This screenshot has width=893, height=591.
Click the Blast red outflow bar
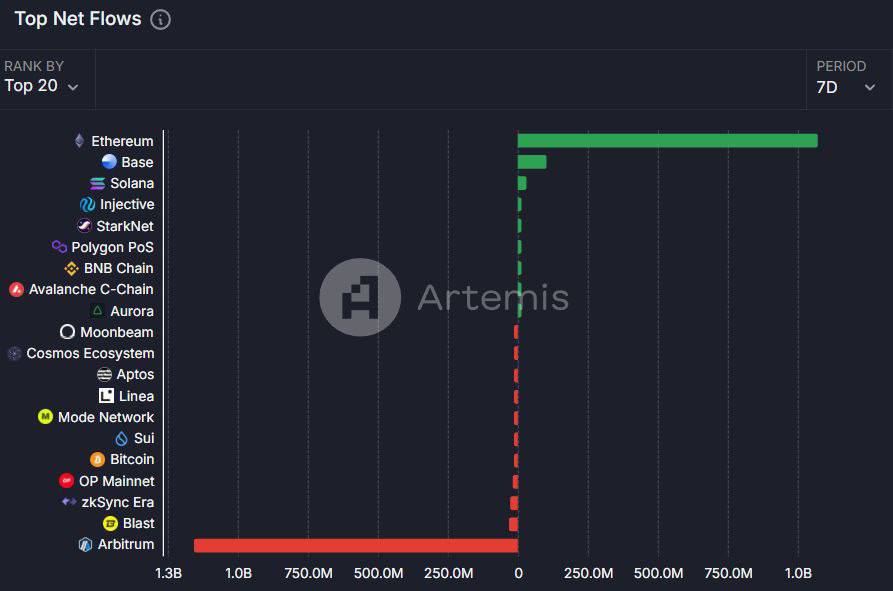(x=513, y=524)
